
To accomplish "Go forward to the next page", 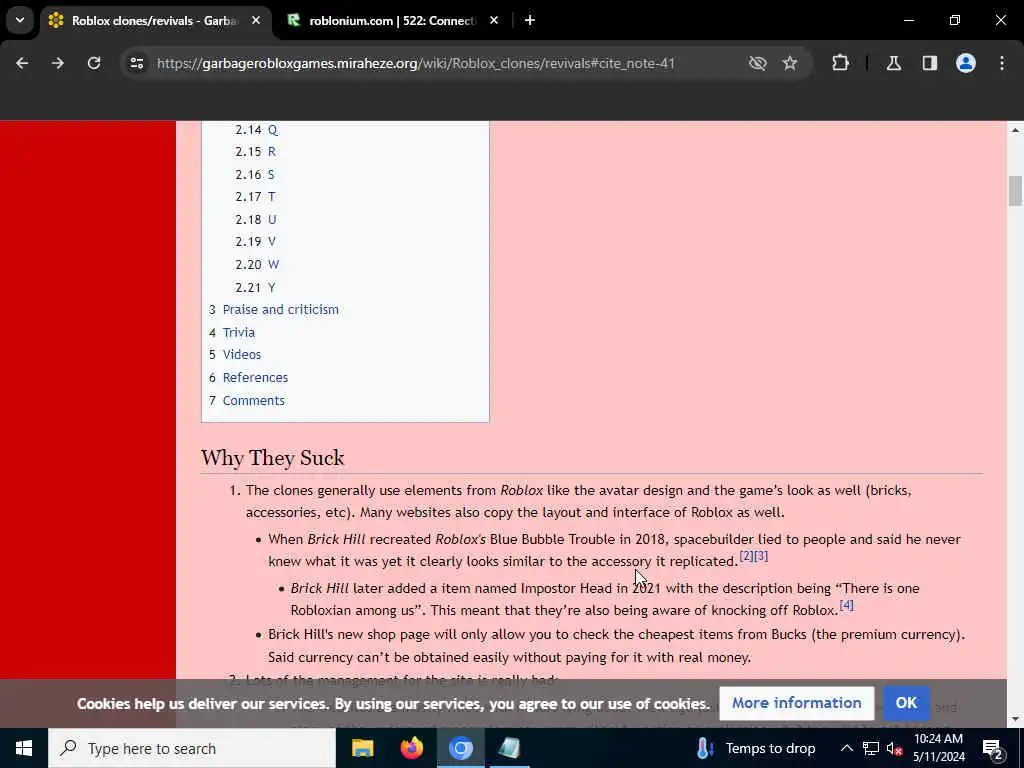I will (x=58, y=63).
